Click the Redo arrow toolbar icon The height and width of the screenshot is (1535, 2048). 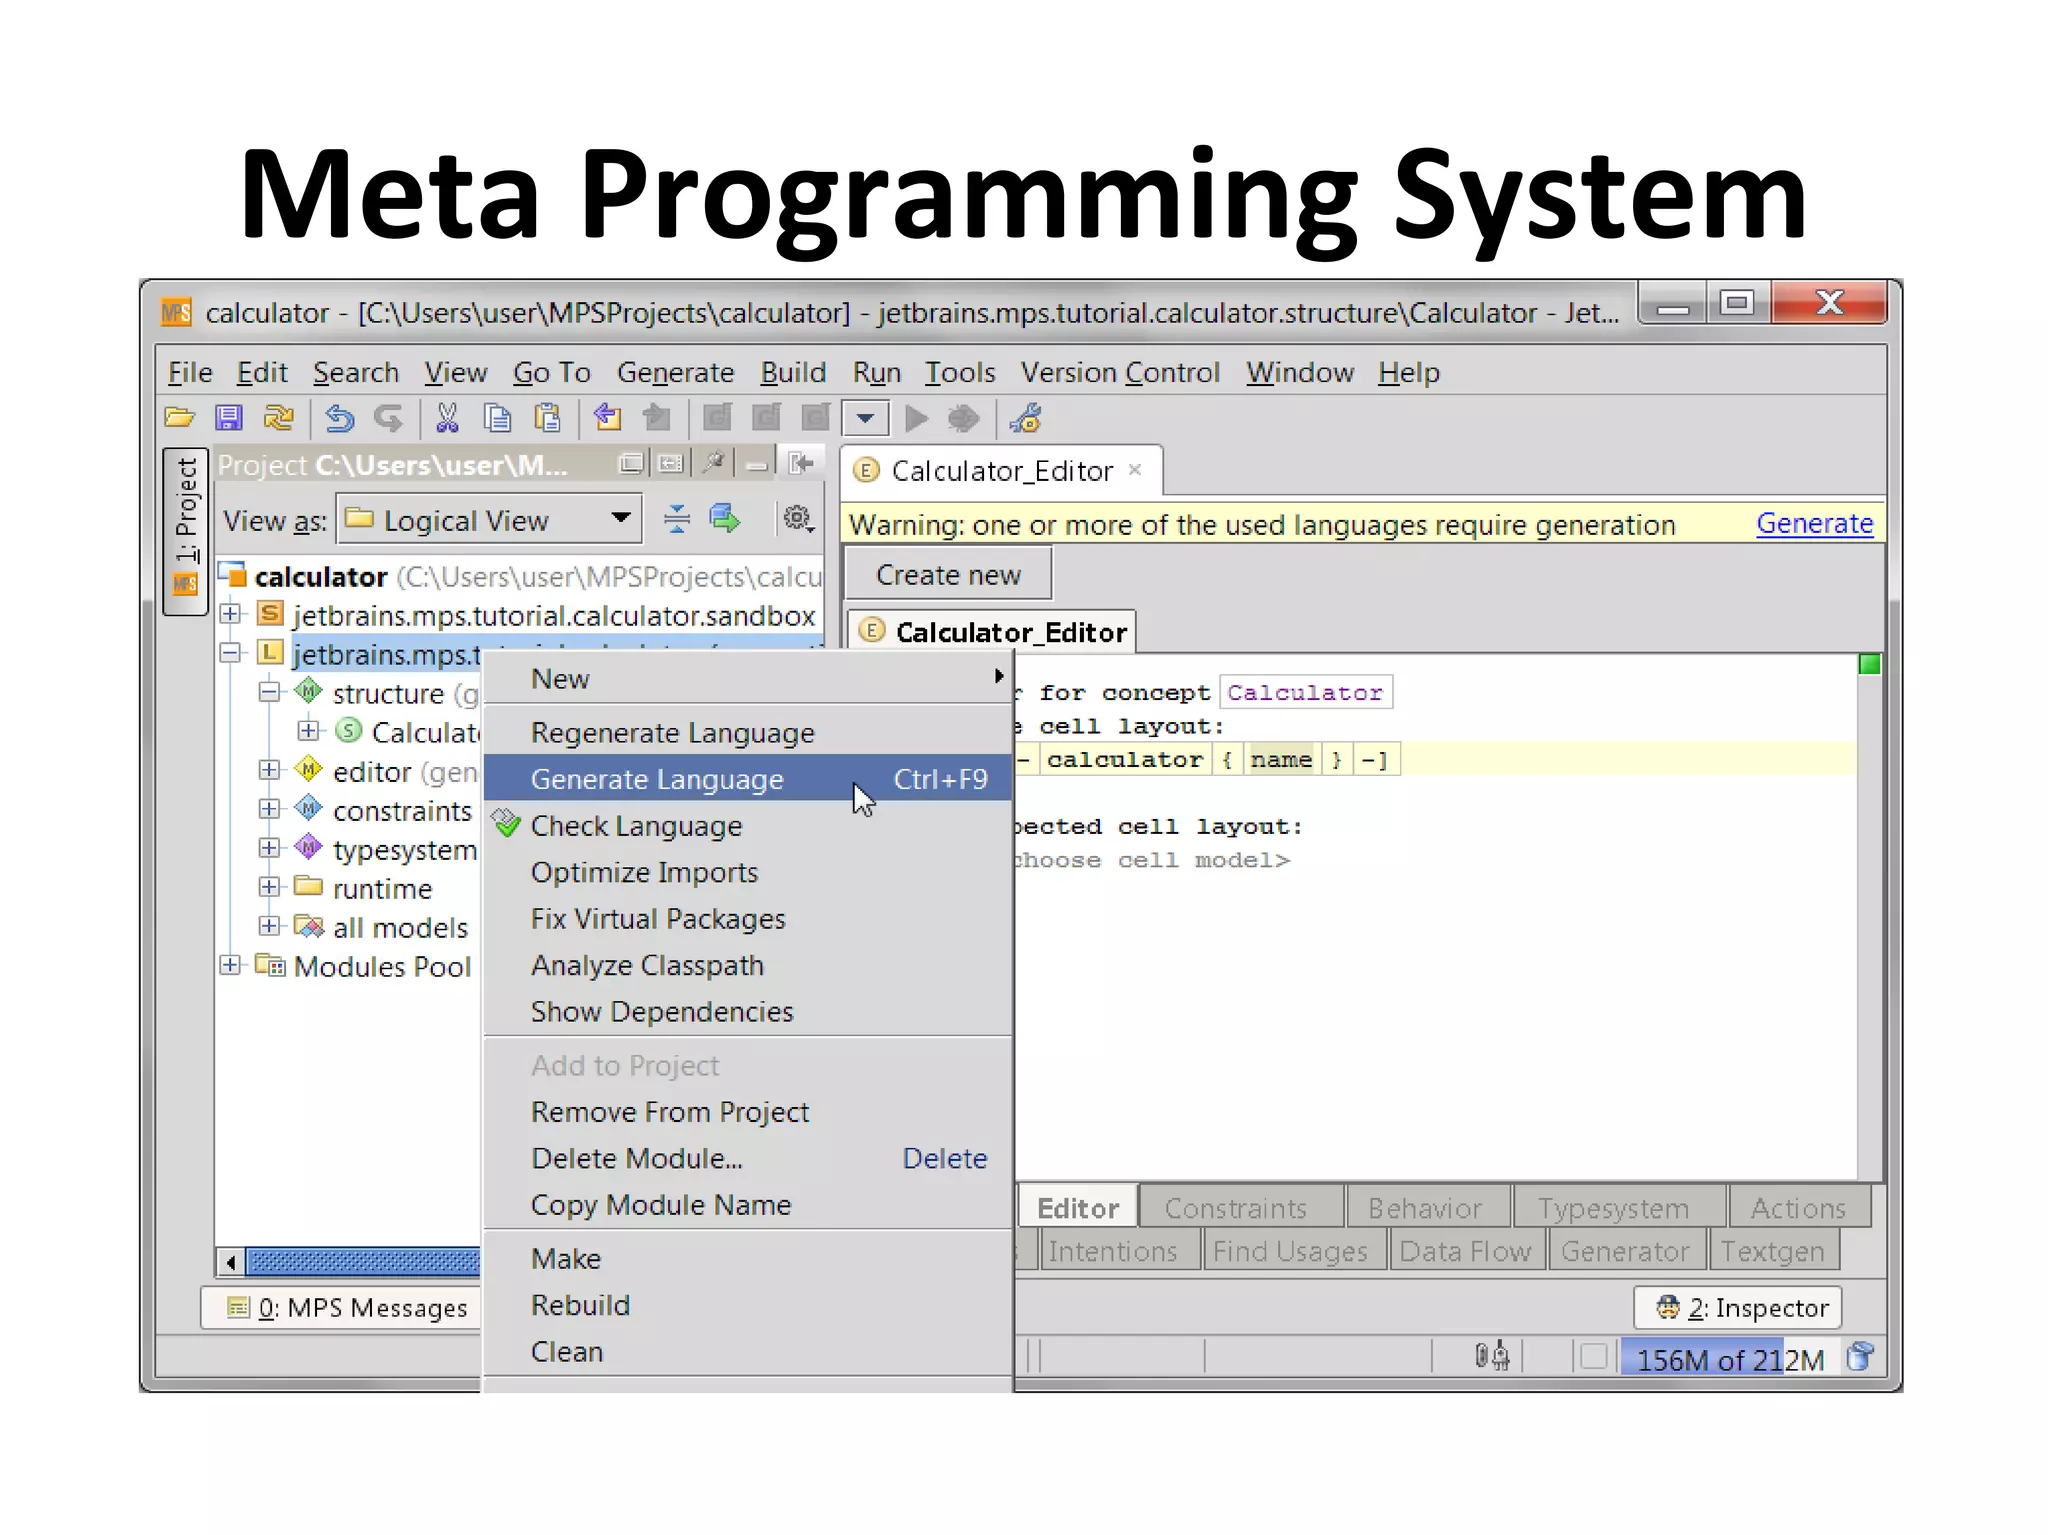click(x=388, y=418)
